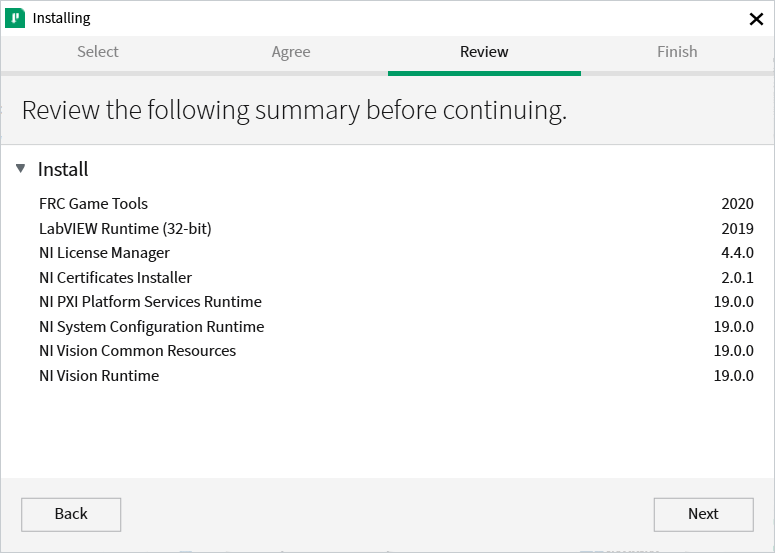Select the NI License Manager row
775x553 pixels.
(x=396, y=253)
